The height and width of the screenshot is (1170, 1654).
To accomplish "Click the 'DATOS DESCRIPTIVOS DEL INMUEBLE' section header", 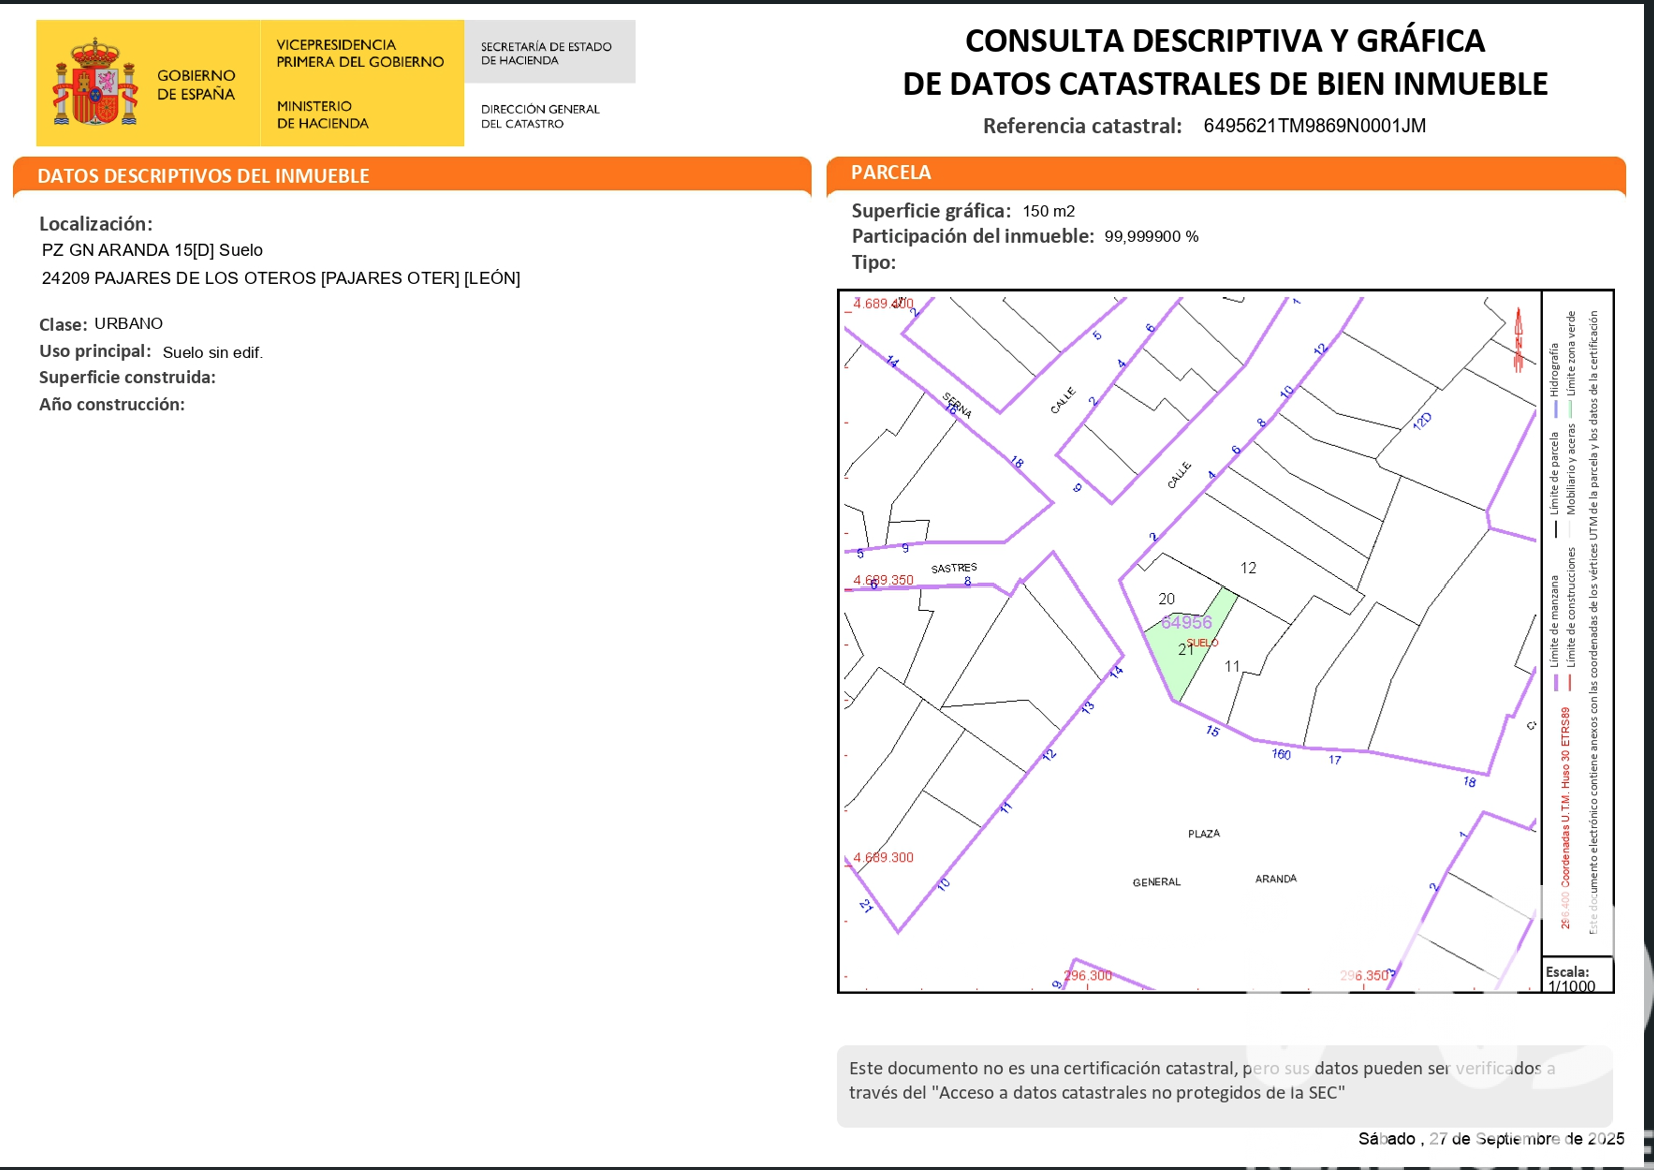I will [x=203, y=176].
